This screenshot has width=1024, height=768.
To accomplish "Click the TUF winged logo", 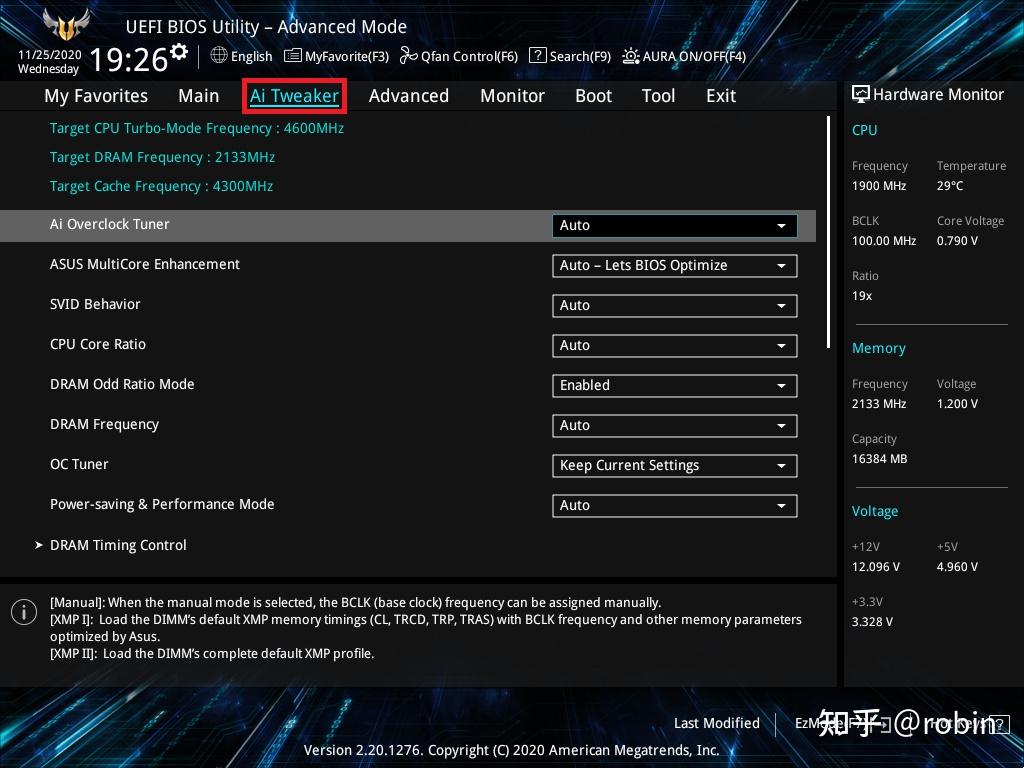I will 66,24.
